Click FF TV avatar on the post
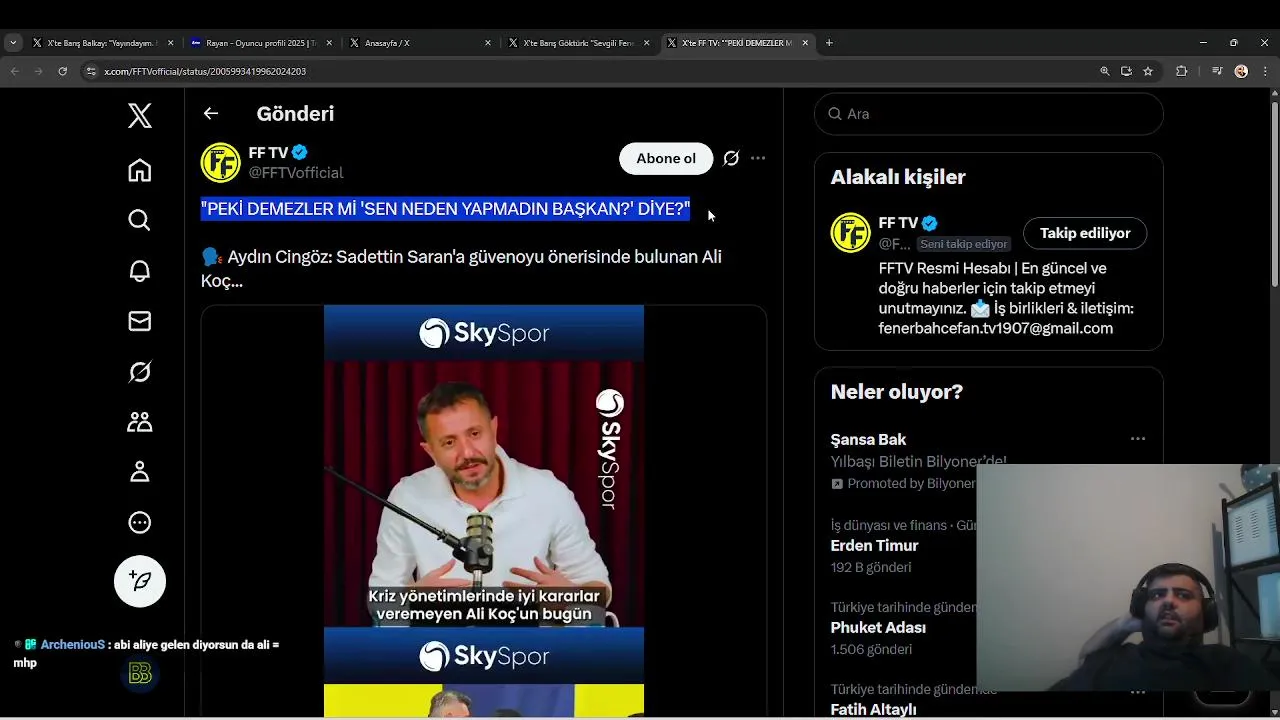Screen dimensions: 1280x720 click(x=221, y=162)
